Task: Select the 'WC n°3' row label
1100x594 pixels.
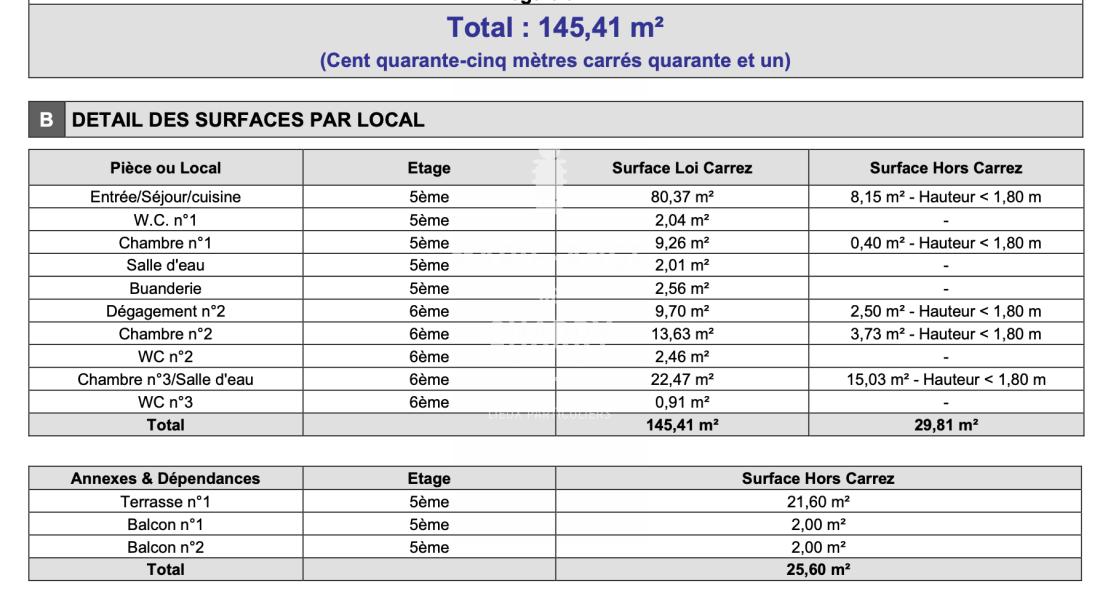Action: [166, 402]
